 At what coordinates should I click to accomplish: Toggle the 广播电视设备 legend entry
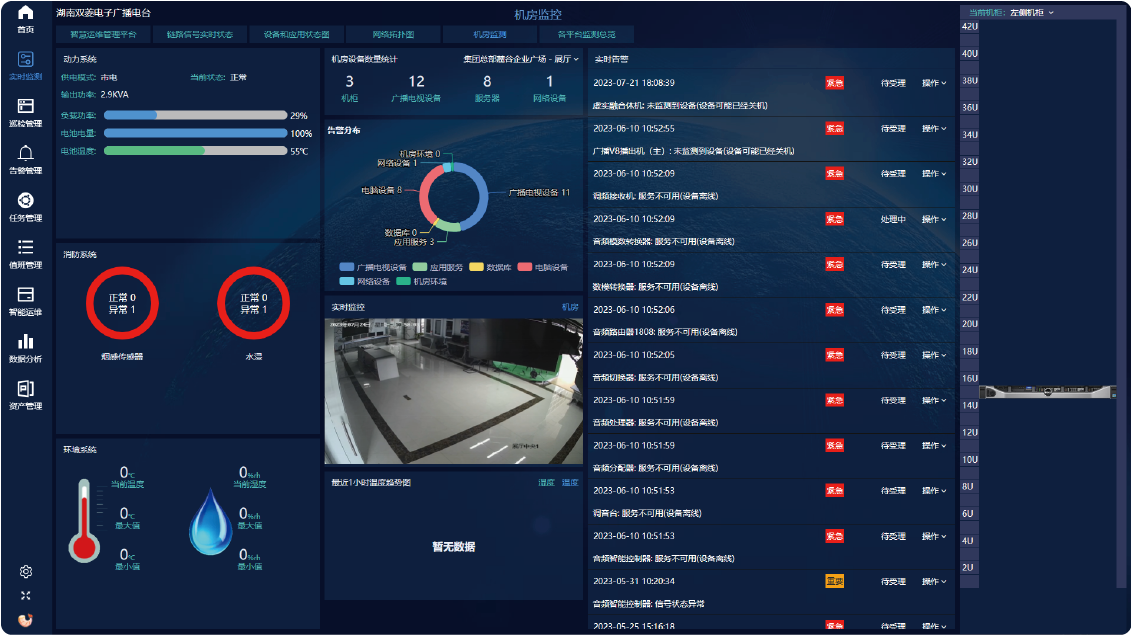tap(373, 267)
